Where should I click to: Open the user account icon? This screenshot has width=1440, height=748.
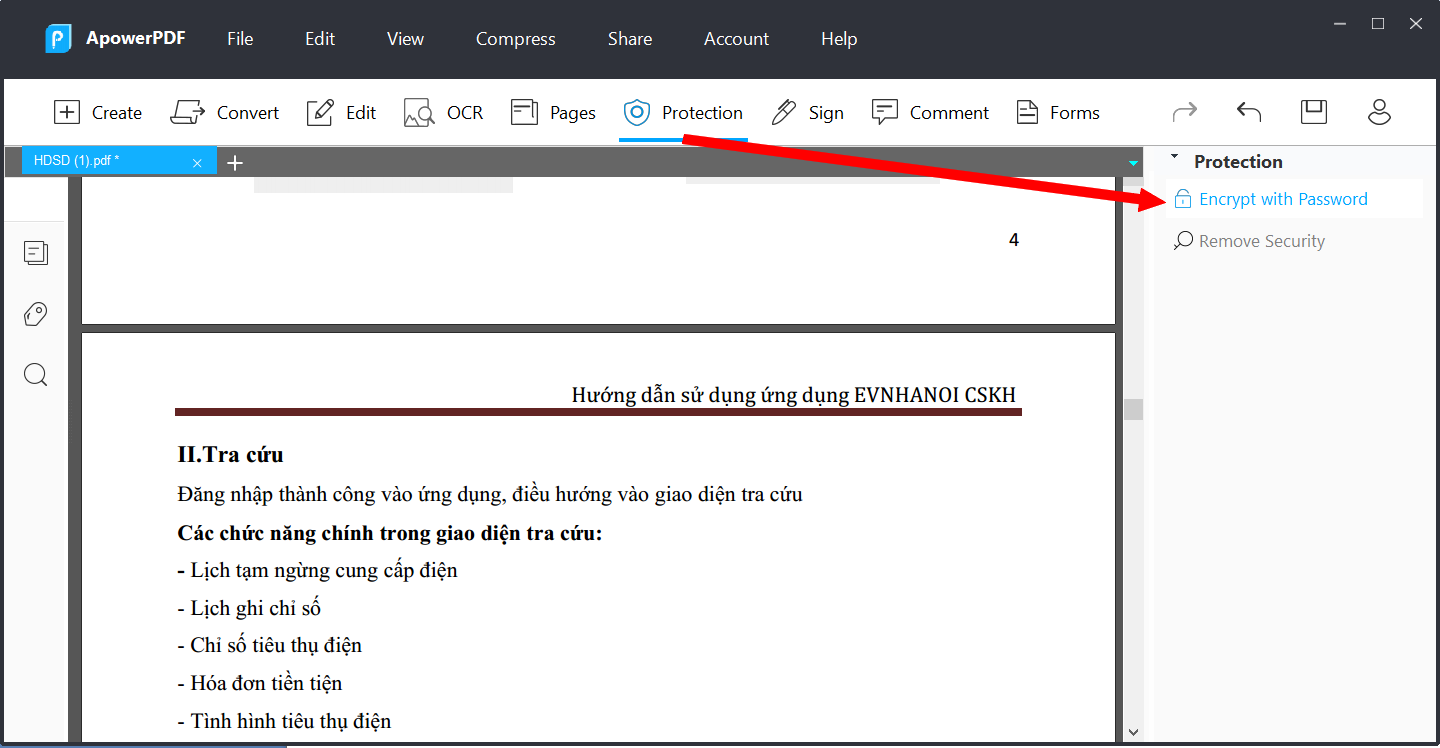coord(1379,112)
